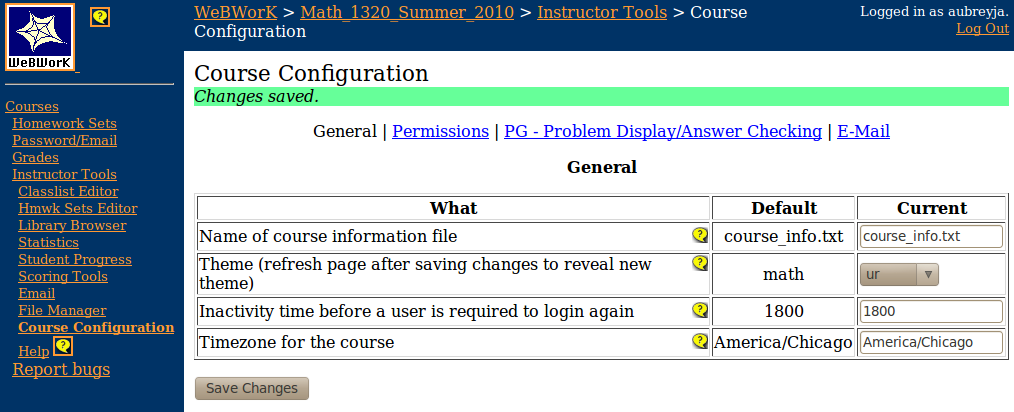Open help icon beside WeBWorK logo
This screenshot has height=412, width=1014.
(x=100, y=17)
